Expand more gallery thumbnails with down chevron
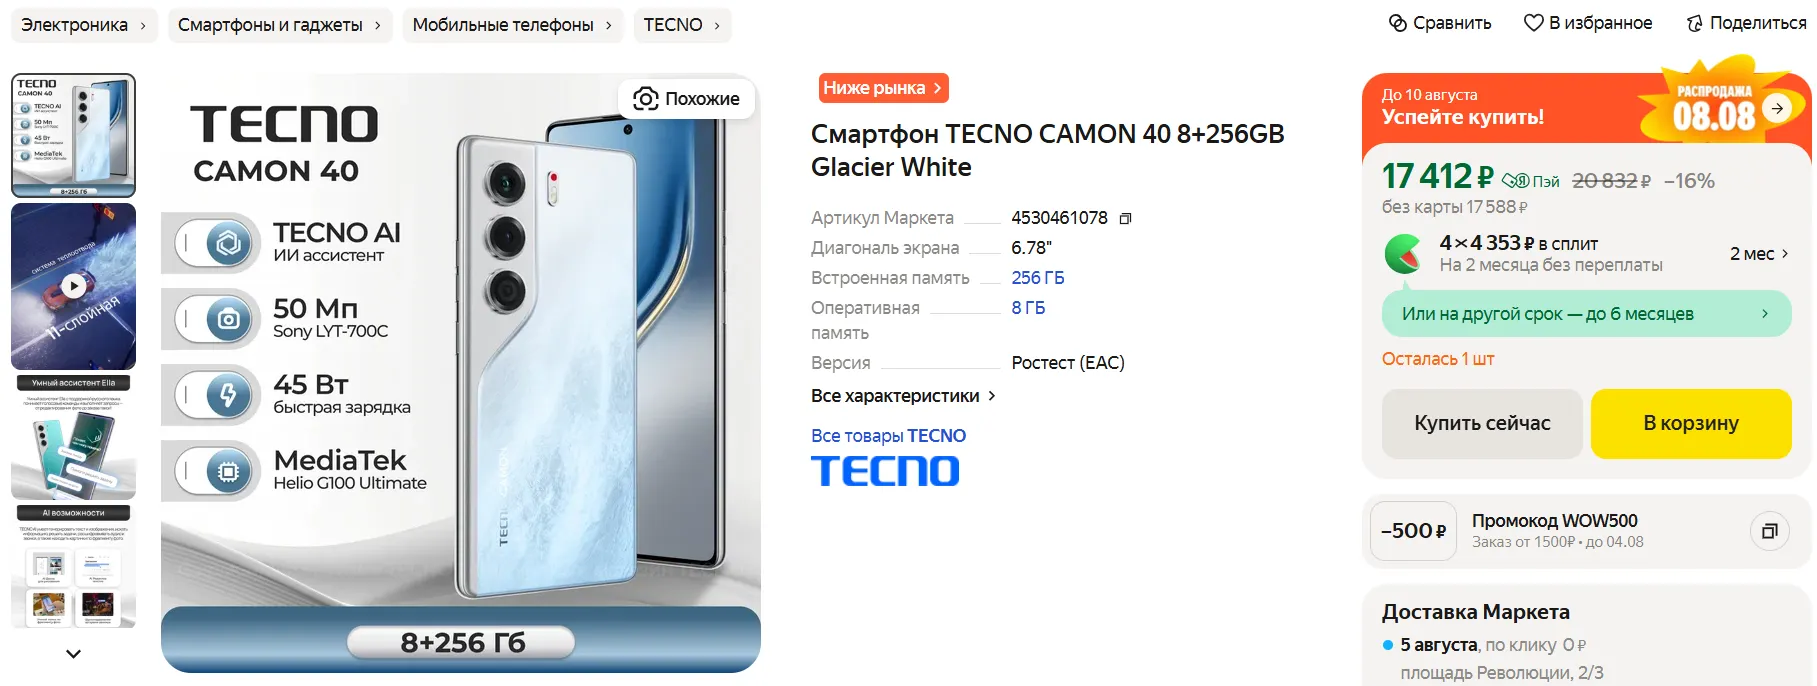The width and height of the screenshot is (1817, 686). click(x=73, y=654)
